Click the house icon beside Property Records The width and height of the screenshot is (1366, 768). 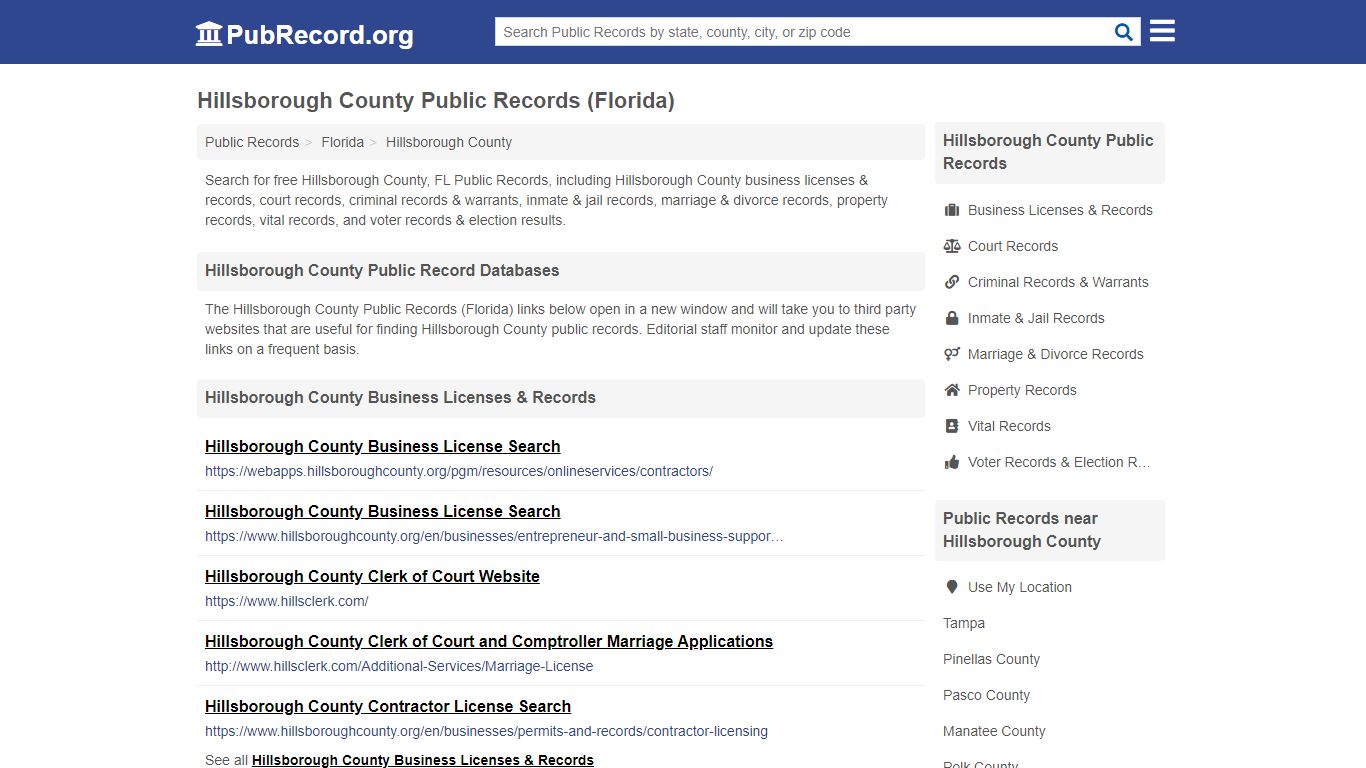[x=952, y=390]
